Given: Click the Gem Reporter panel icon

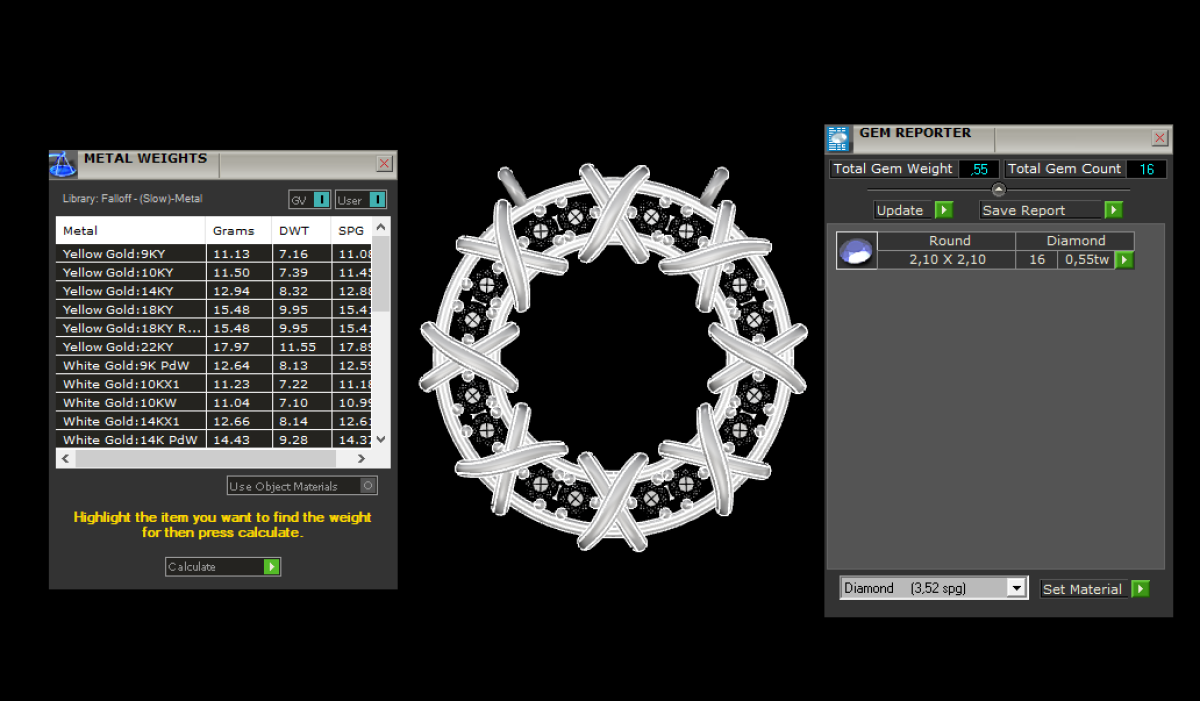Looking at the screenshot, I should pos(838,139).
